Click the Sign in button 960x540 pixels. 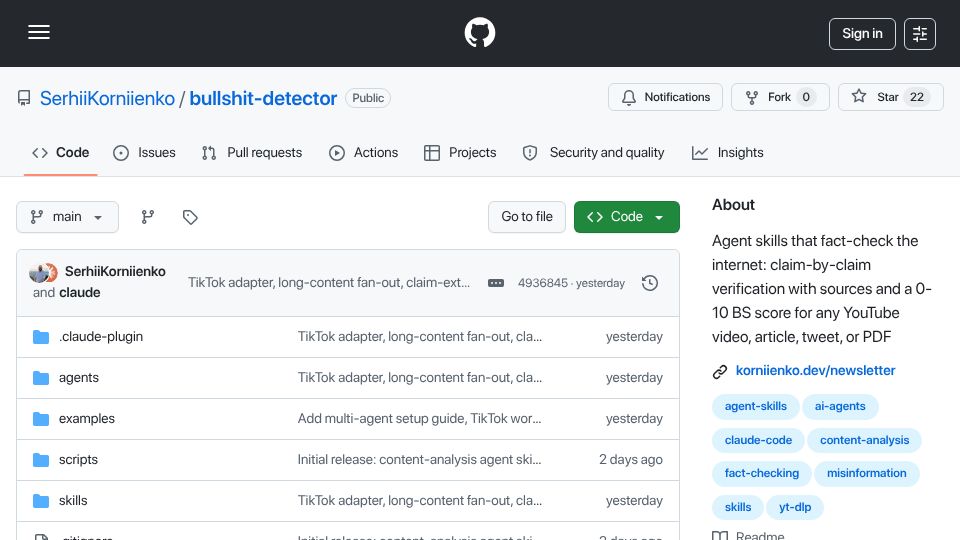pos(862,34)
